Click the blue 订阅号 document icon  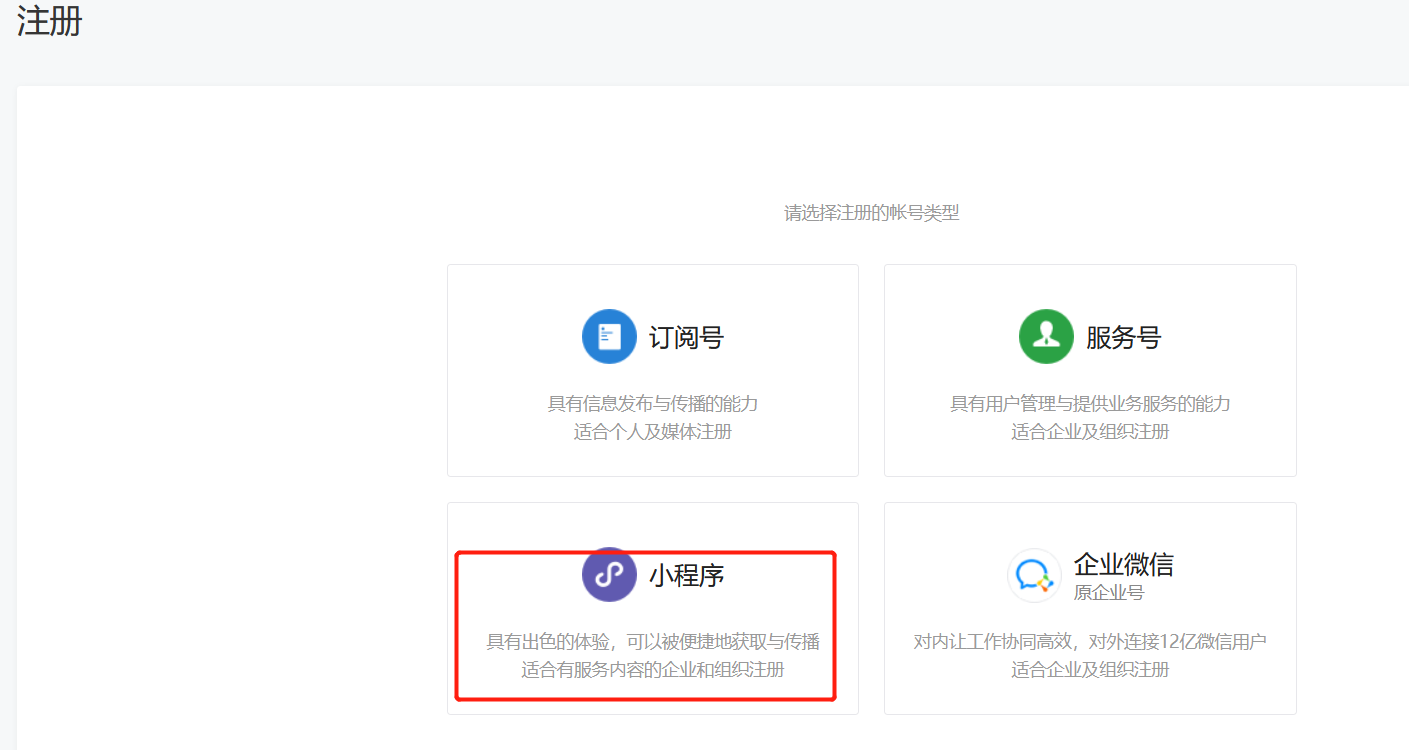pos(609,337)
